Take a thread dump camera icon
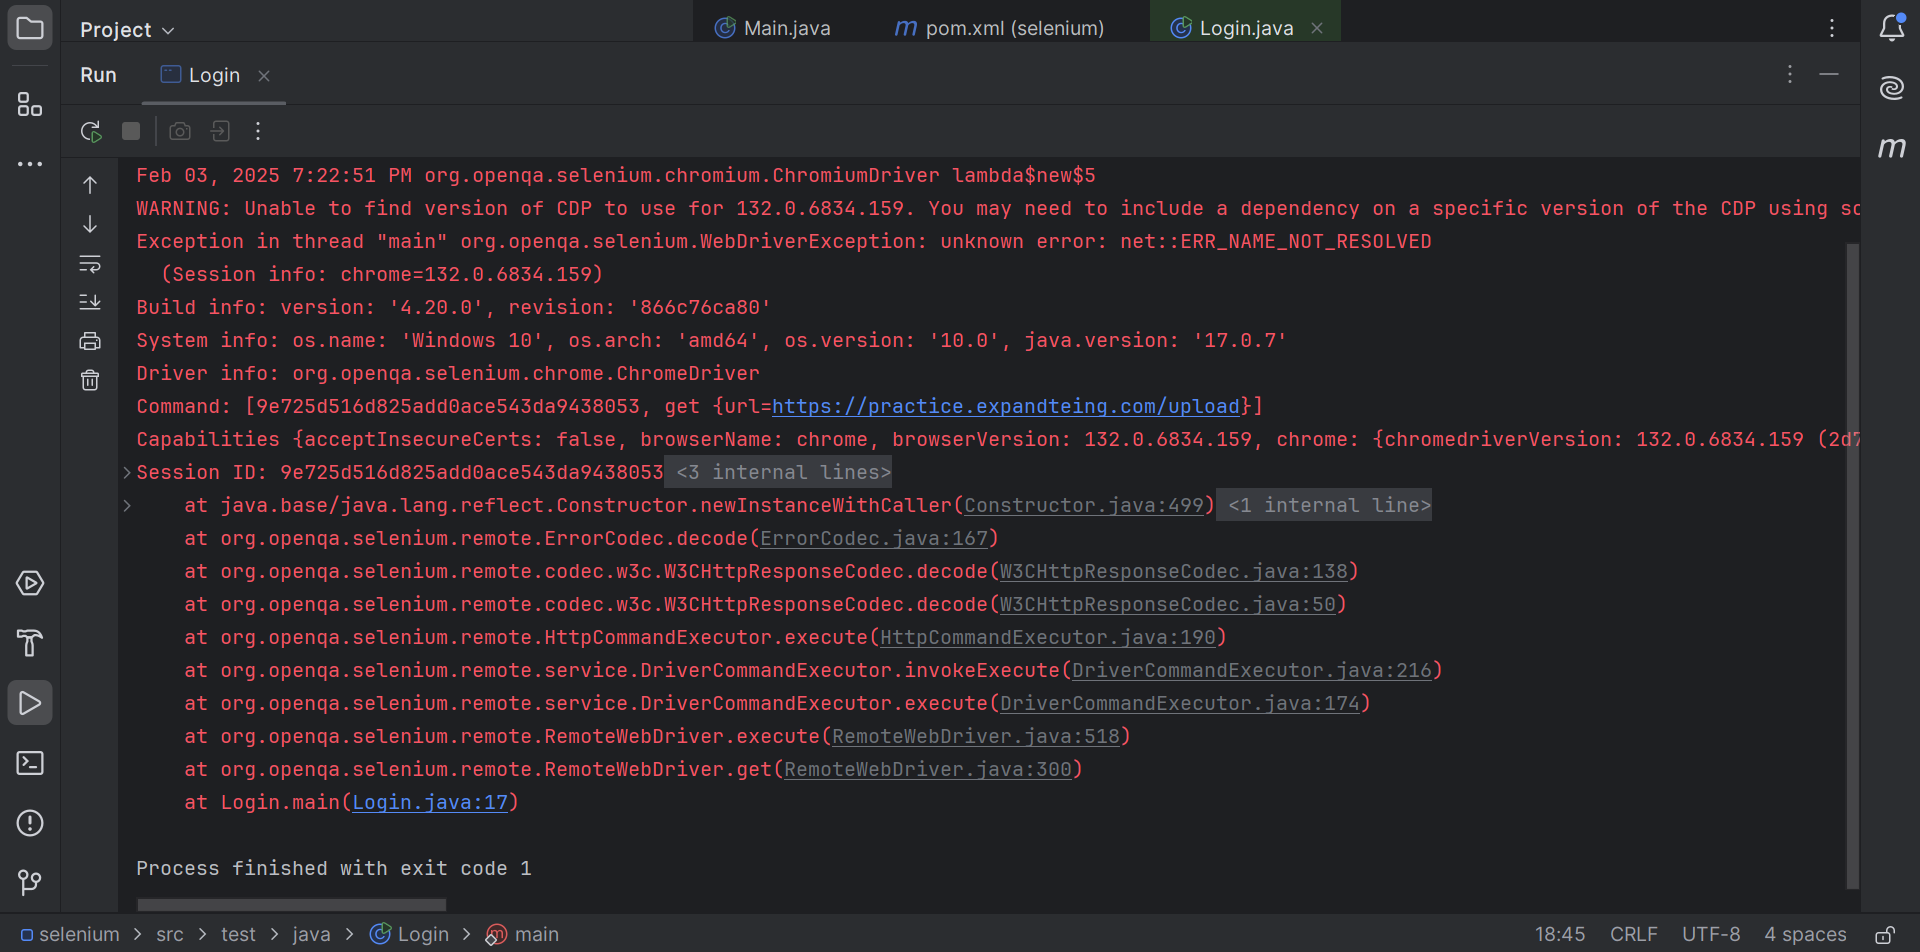 tap(180, 131)
